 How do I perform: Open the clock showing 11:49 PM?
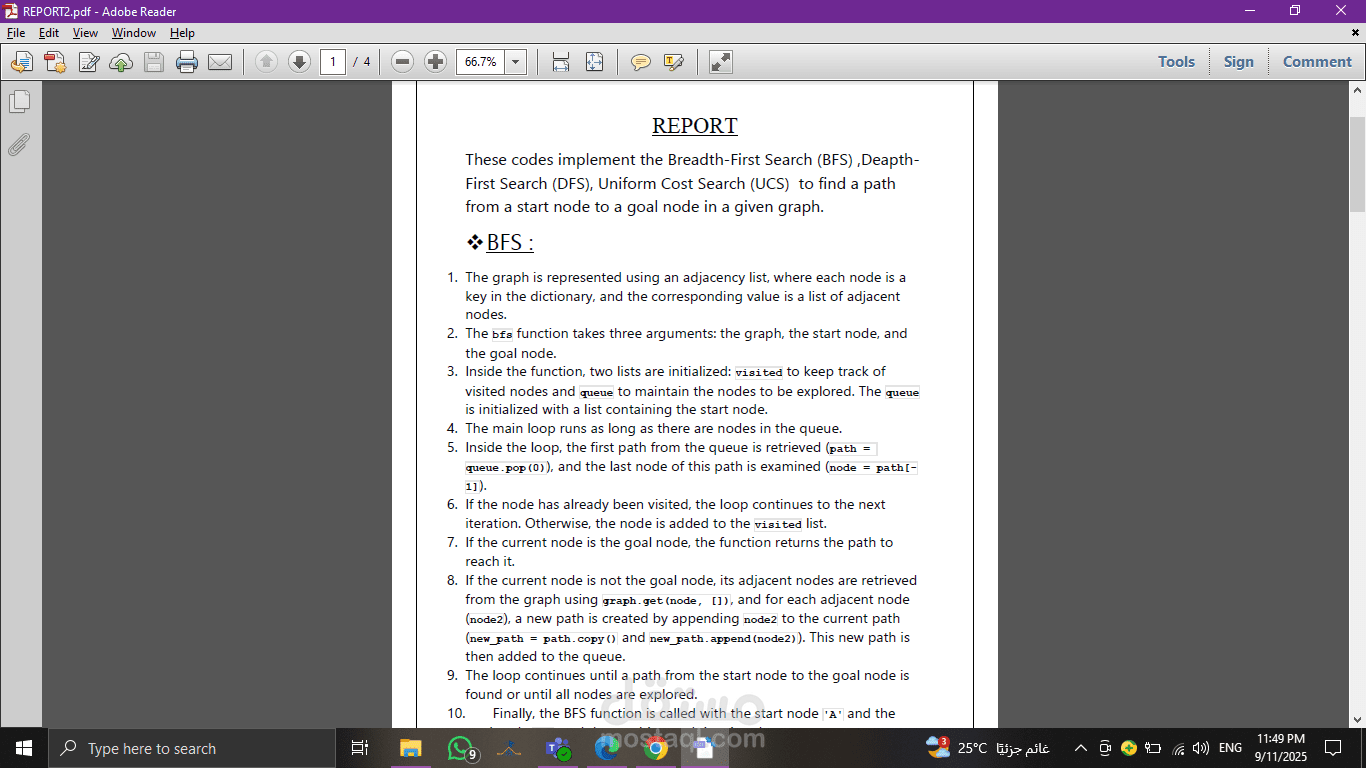1281,748
